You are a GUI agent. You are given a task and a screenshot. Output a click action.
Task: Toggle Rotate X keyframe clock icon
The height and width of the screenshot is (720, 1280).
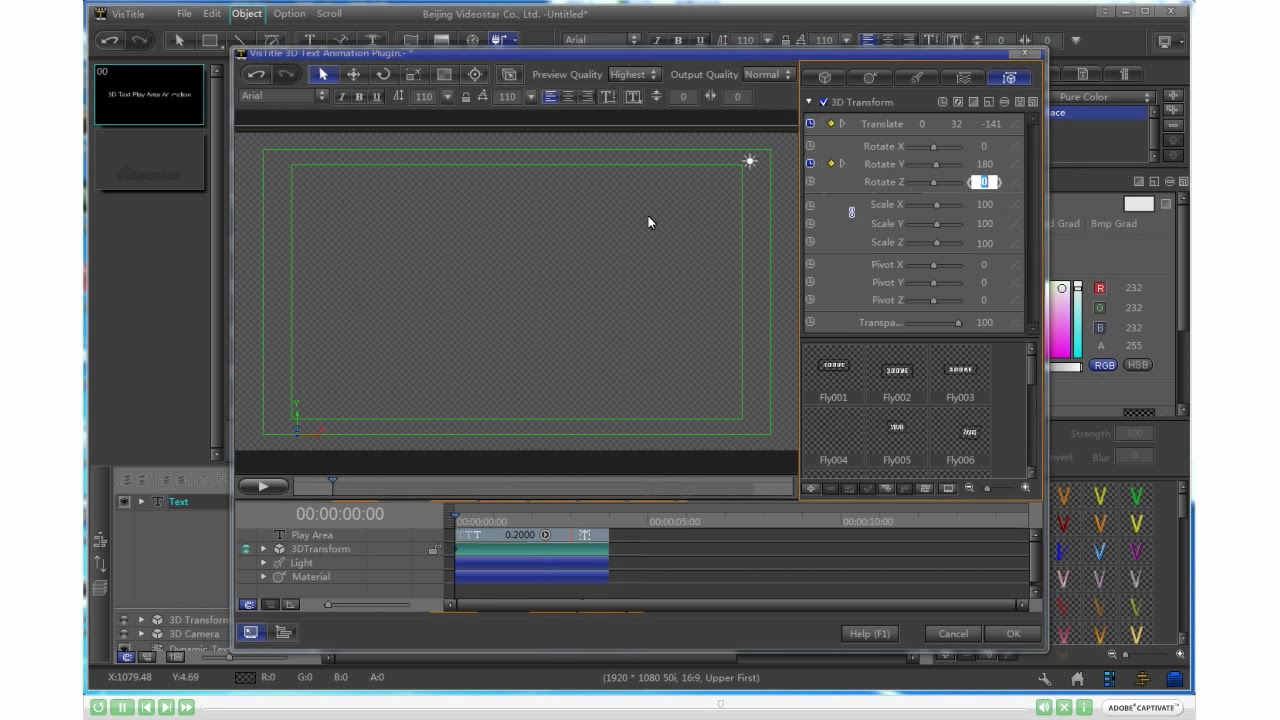pos(810,146)
